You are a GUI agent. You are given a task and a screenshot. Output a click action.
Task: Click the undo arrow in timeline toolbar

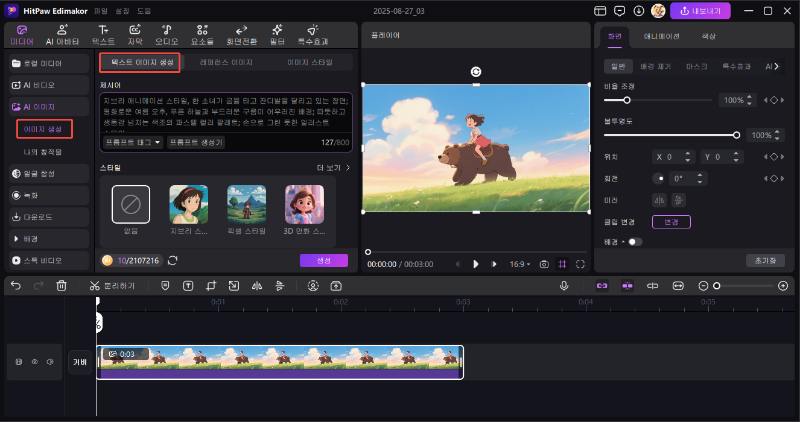tap(16, 286)
